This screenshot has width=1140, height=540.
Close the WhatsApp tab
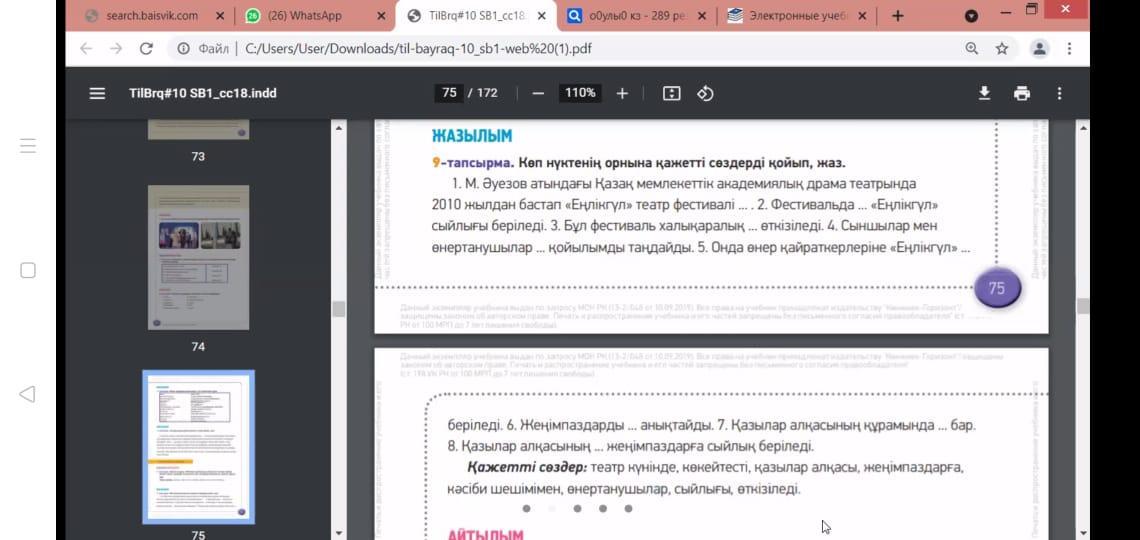click(x=381, y=16)
